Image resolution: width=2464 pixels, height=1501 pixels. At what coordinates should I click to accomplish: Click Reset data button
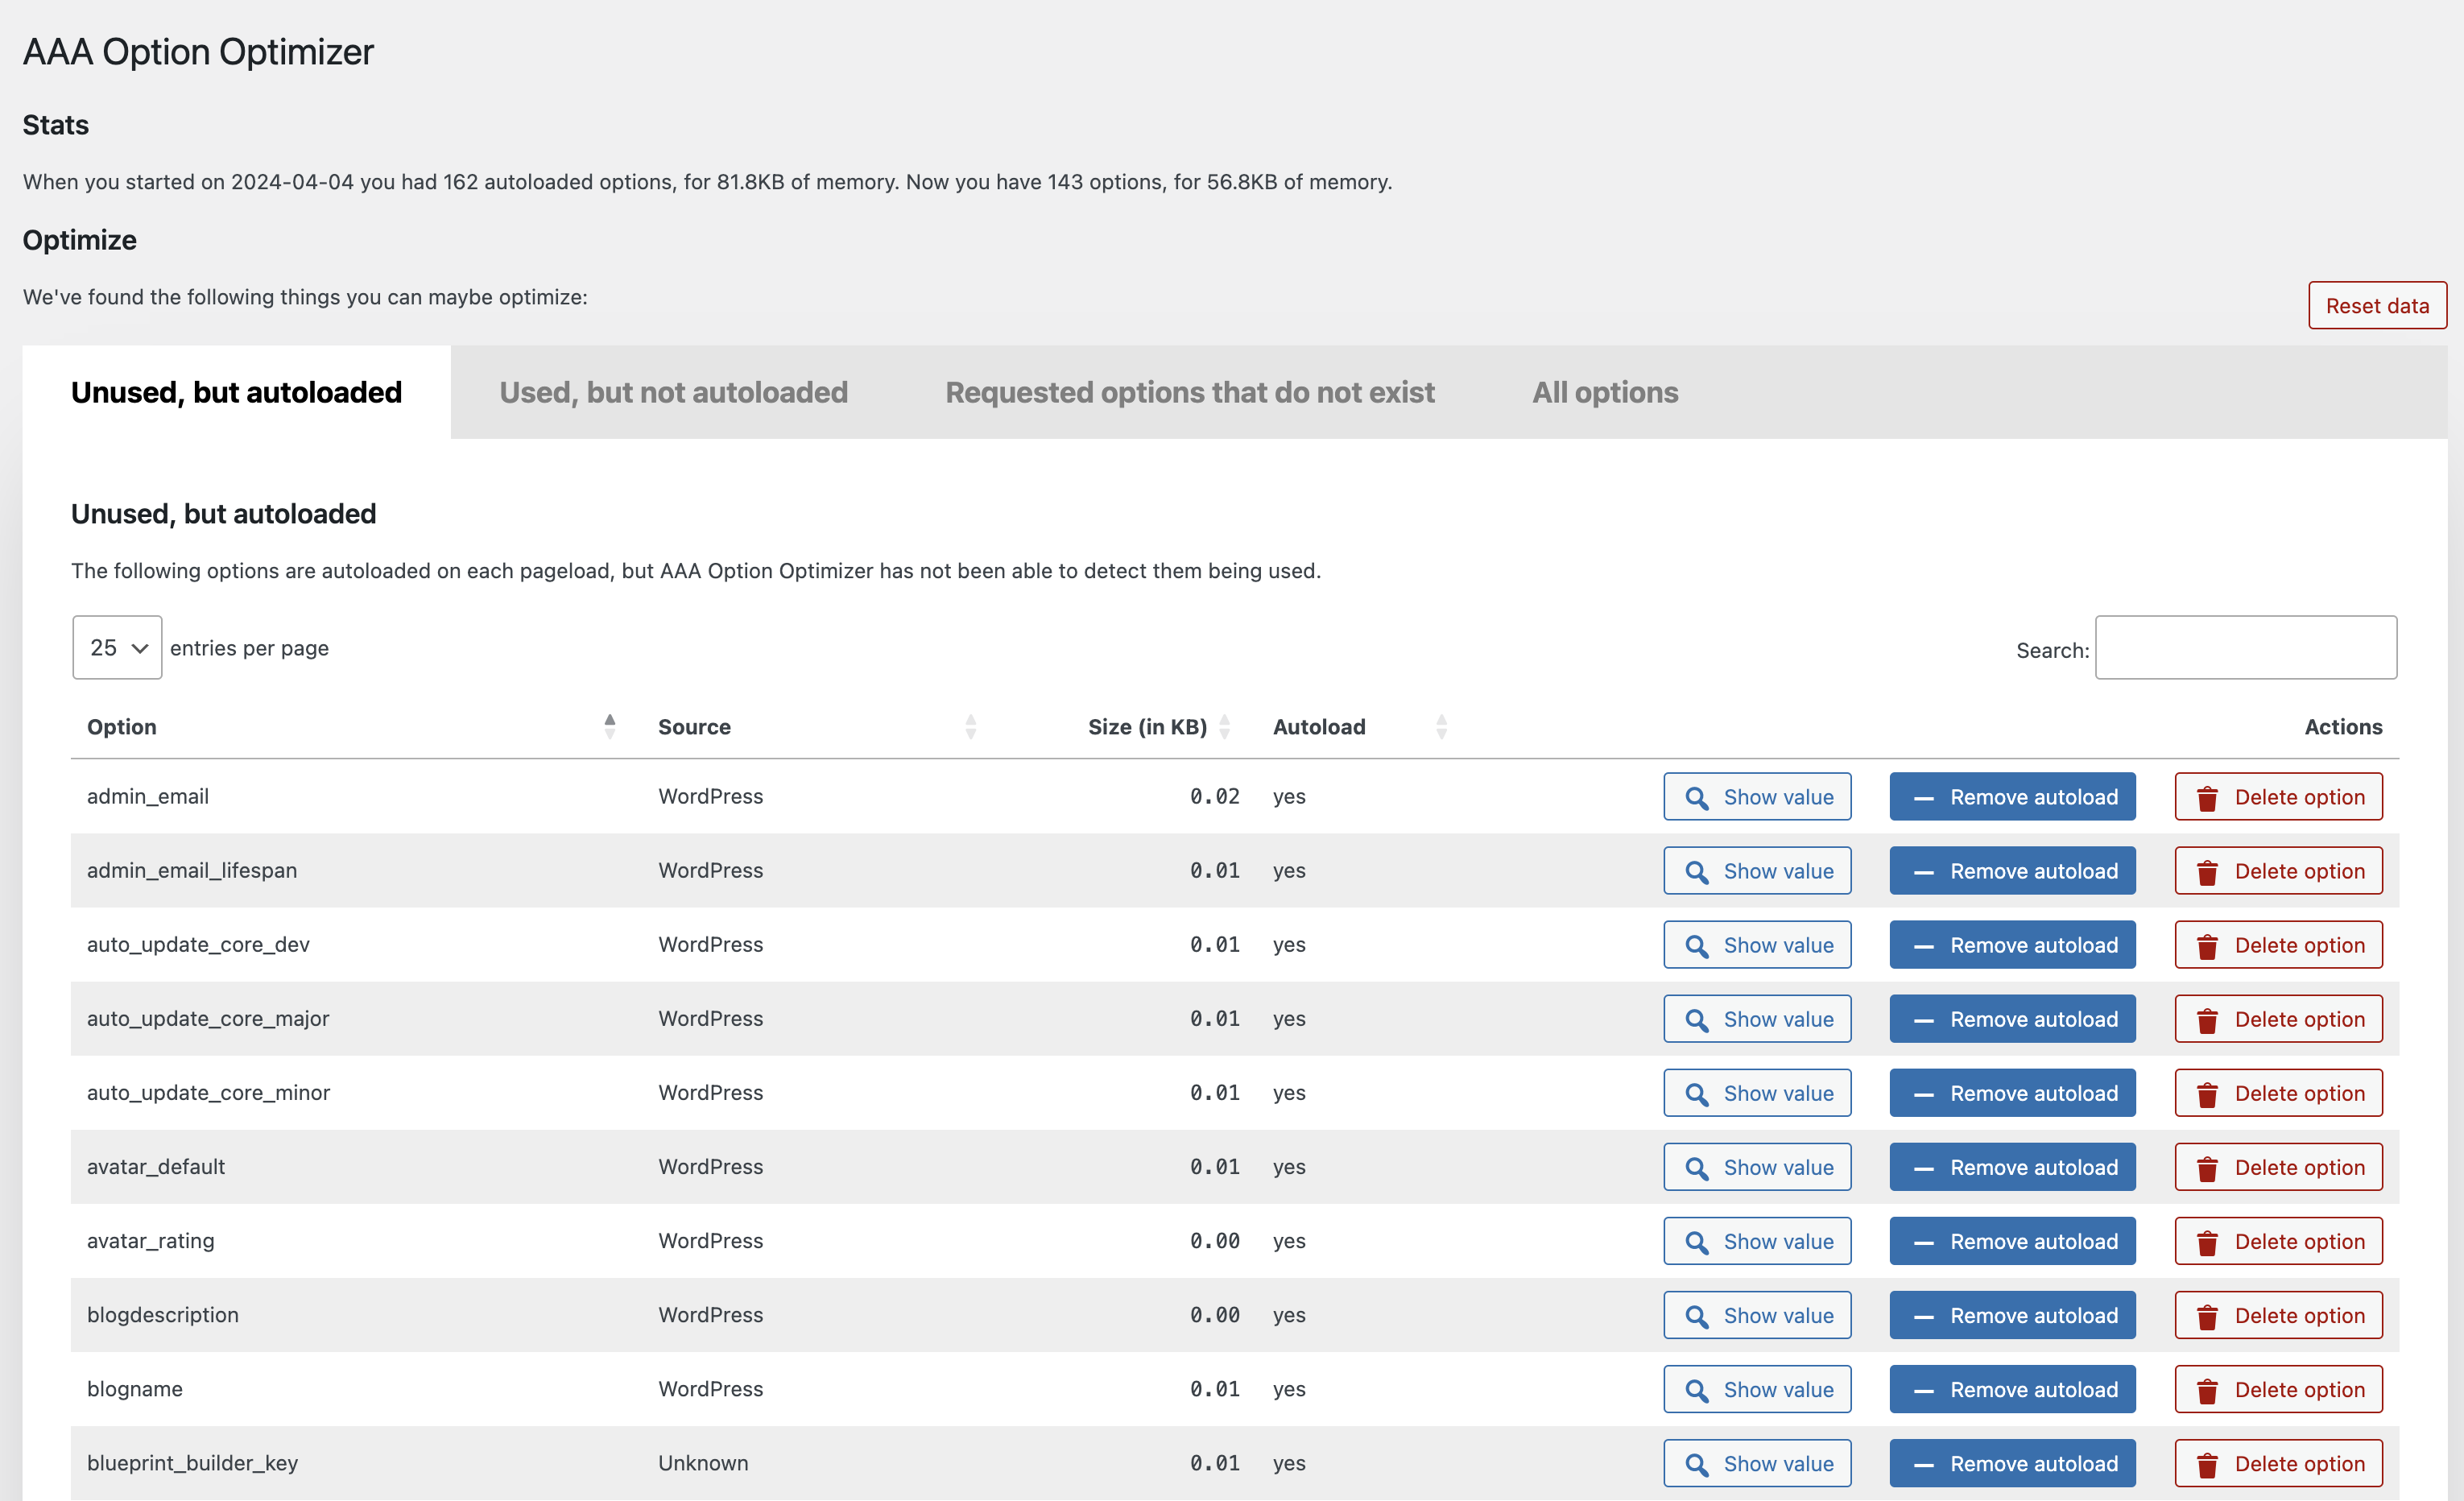(2376, 304)
